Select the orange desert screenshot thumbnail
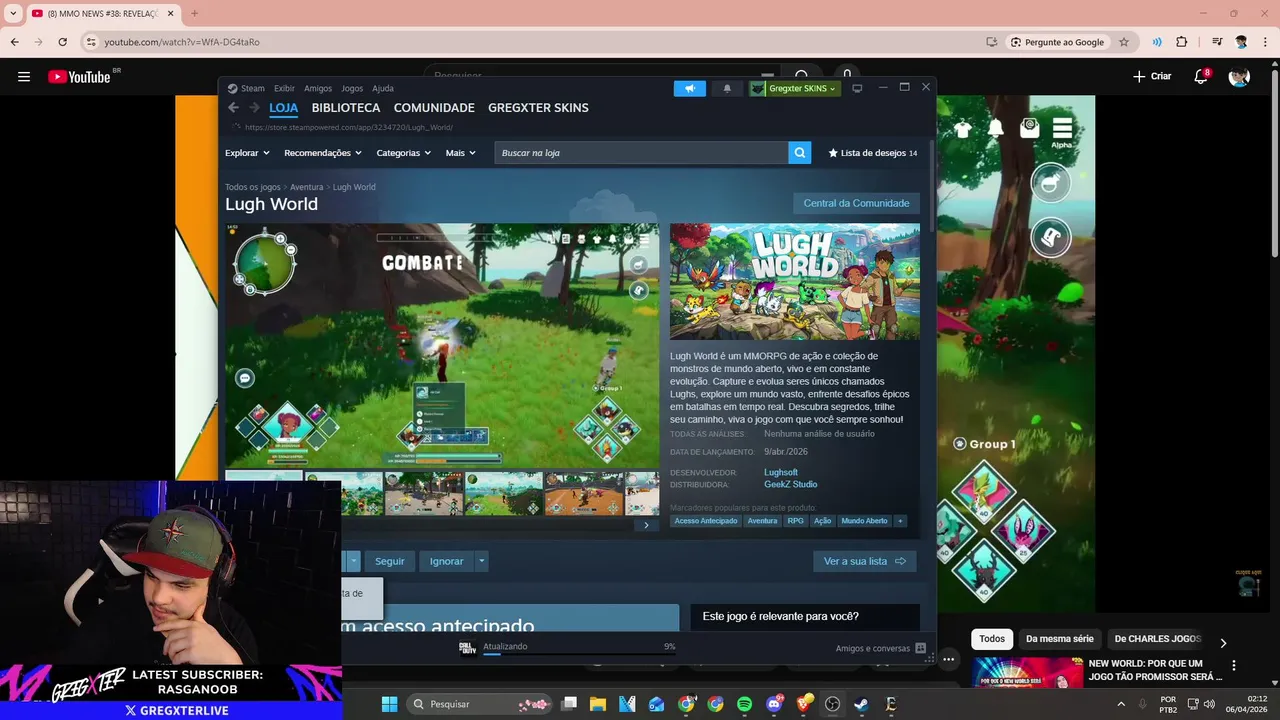 pyautogui.click(x=584, y=494)
